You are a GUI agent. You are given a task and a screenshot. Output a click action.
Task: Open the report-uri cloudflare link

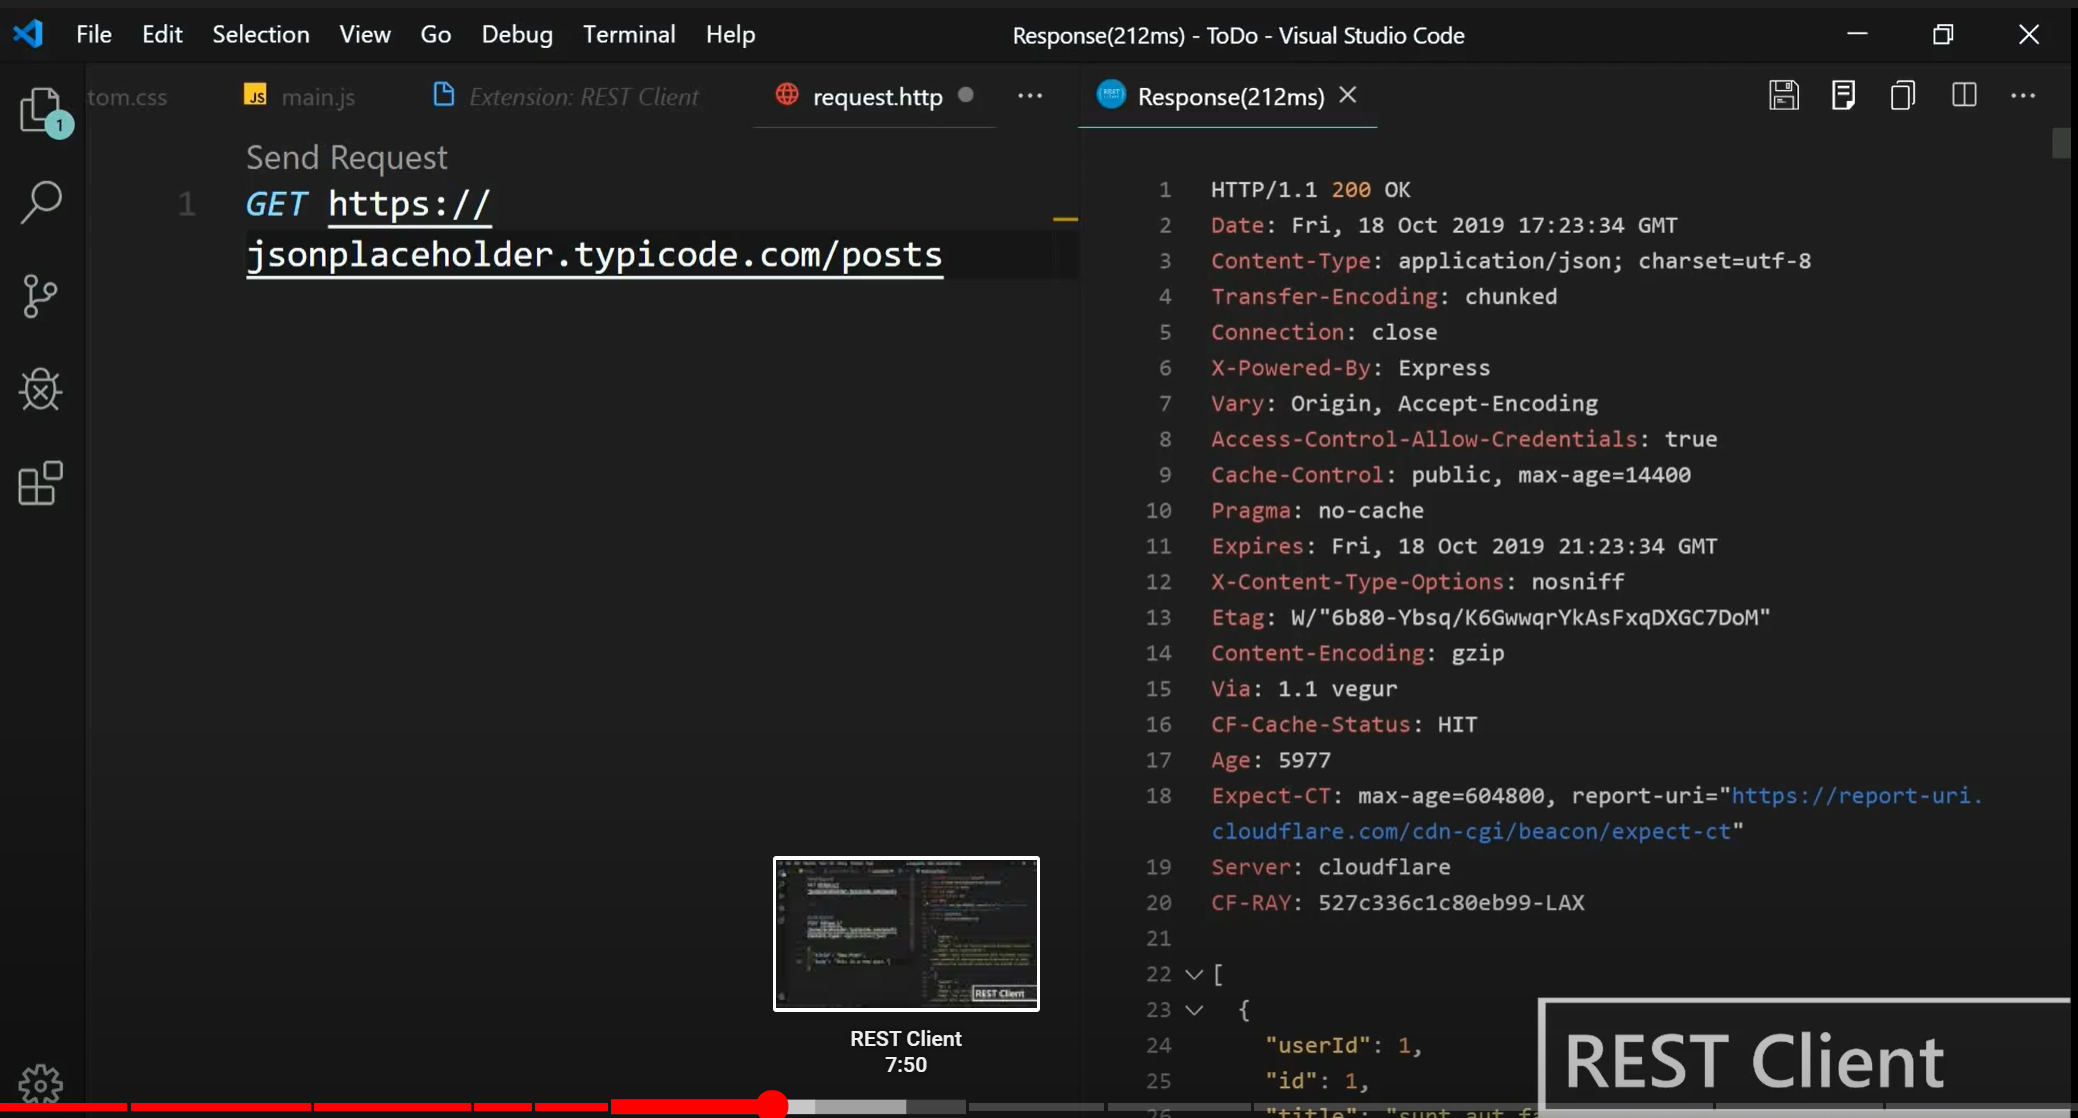(1855, 796)
